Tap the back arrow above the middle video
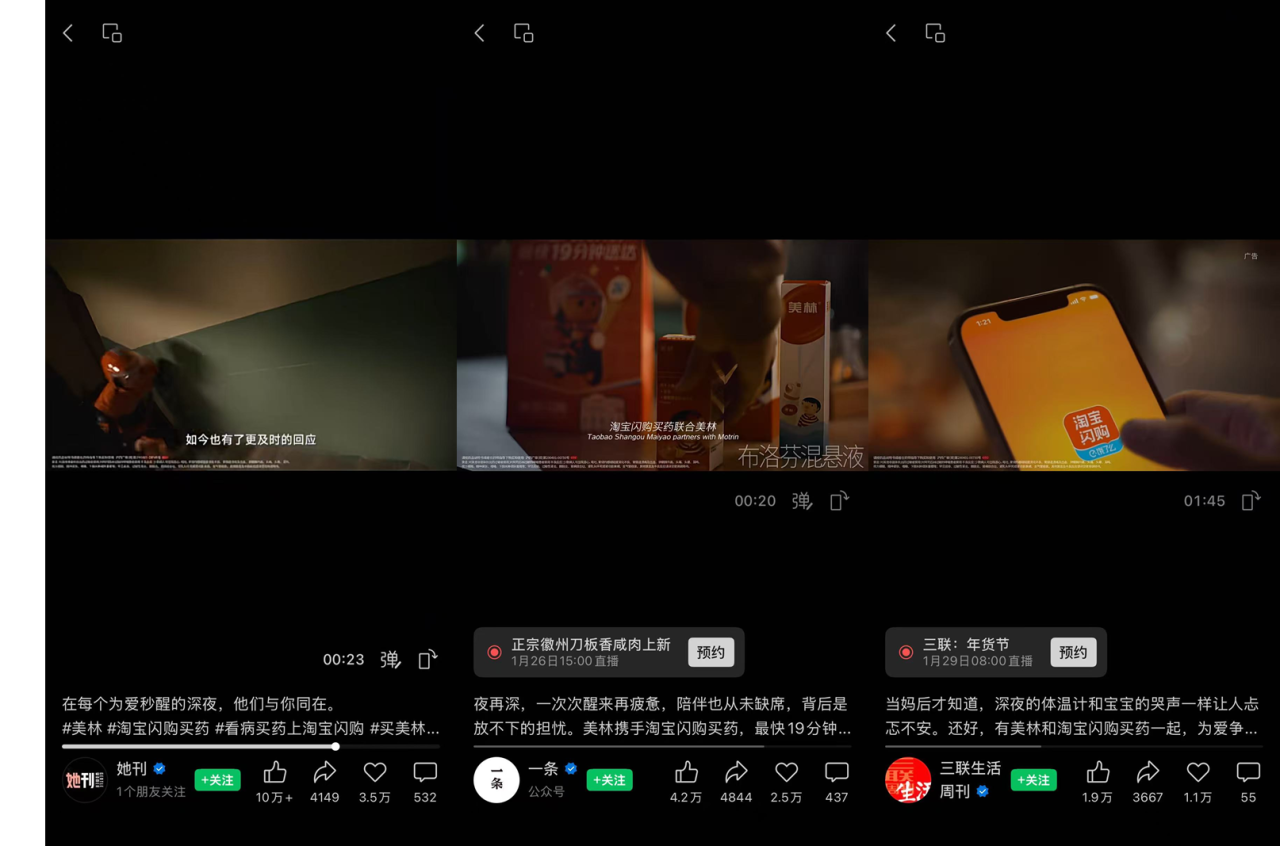 click(x=479, y=32)
